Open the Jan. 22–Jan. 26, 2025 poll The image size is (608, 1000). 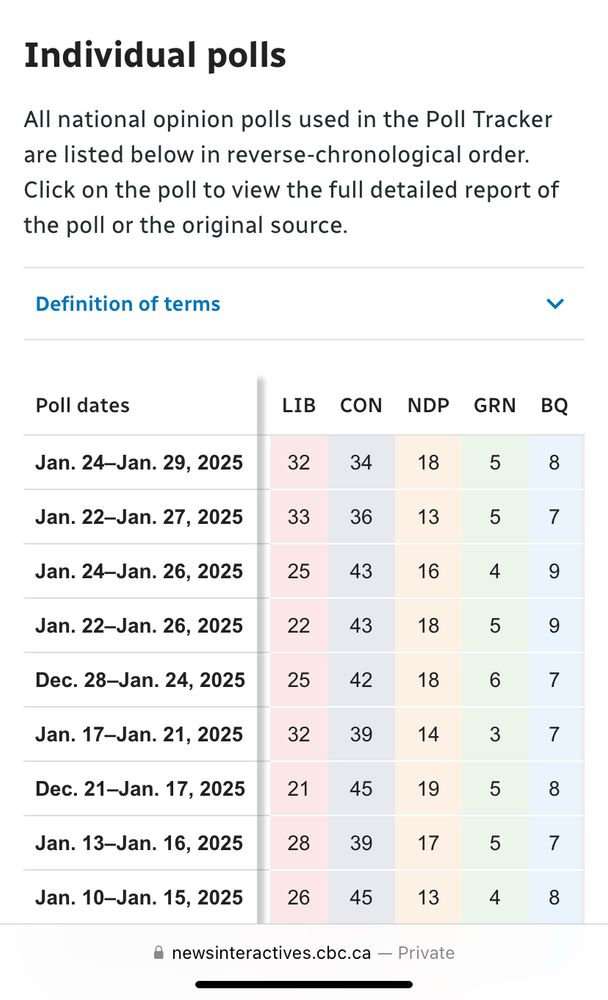point(139,625)
